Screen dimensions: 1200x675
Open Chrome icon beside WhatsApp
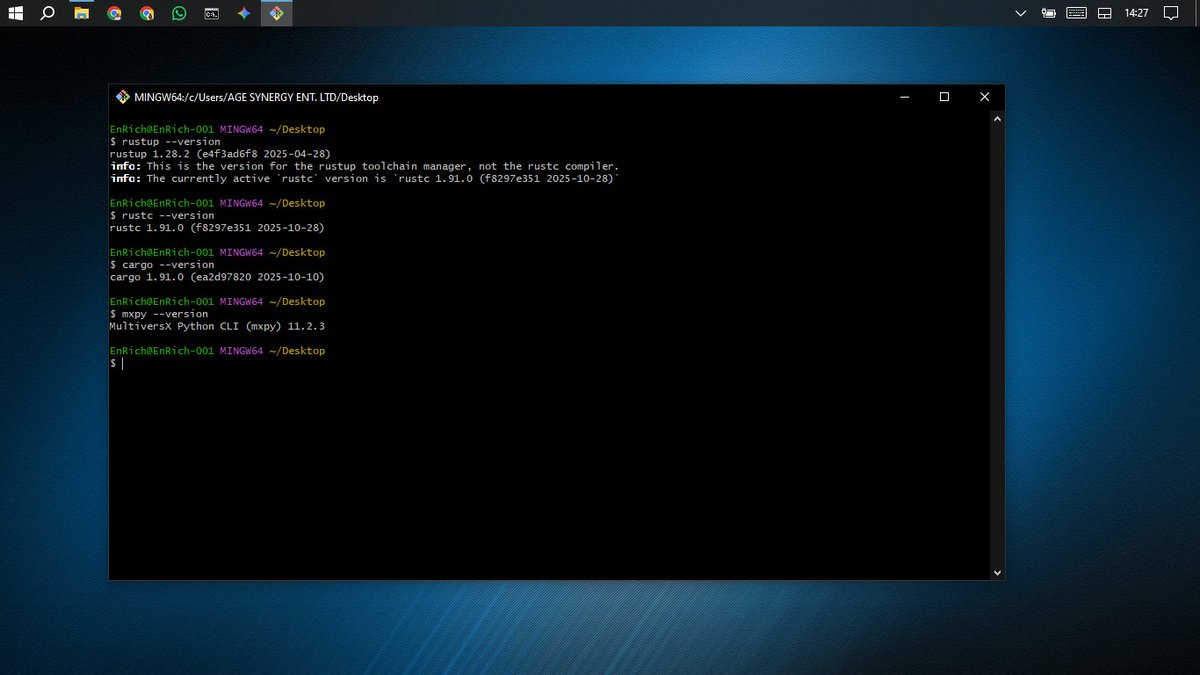[x=147, y=13]
